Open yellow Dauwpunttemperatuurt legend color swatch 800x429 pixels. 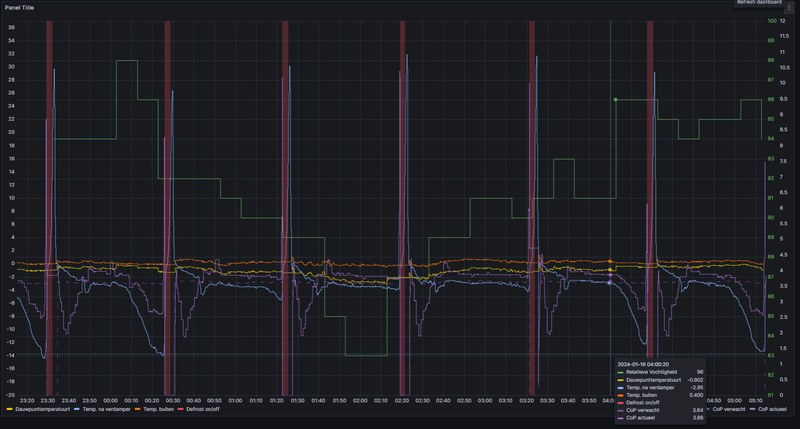(10, 409)
